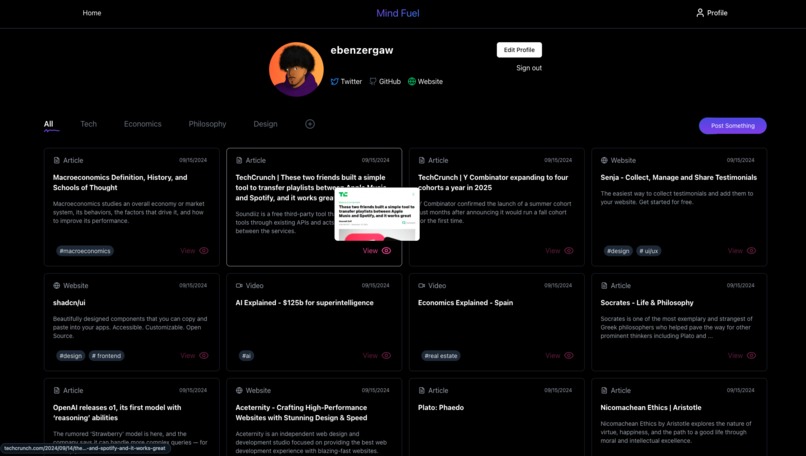Image resolution: width=806 pixels, height=456 pixels.
Task: Click camera icon on Economics Explained card
Action: [422, 285]
